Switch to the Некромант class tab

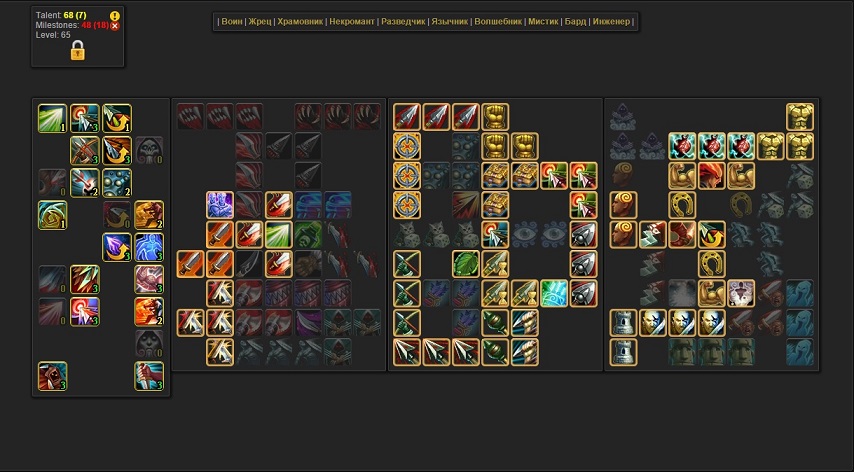(352, 21)
